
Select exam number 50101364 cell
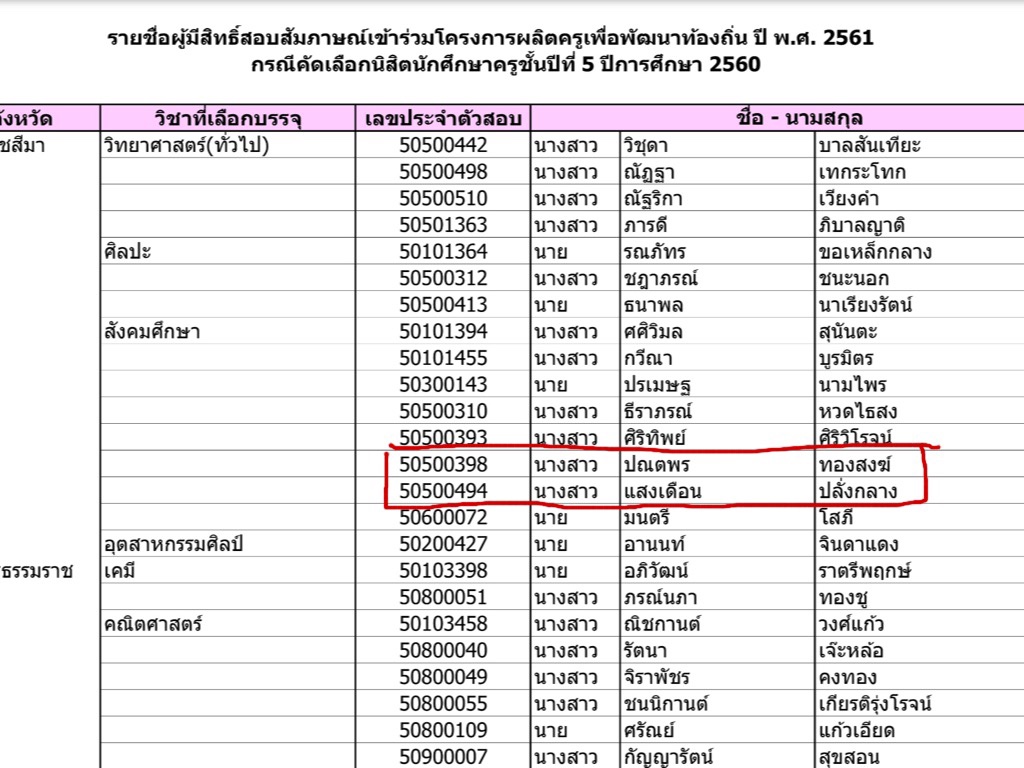[x=442, y=252]
